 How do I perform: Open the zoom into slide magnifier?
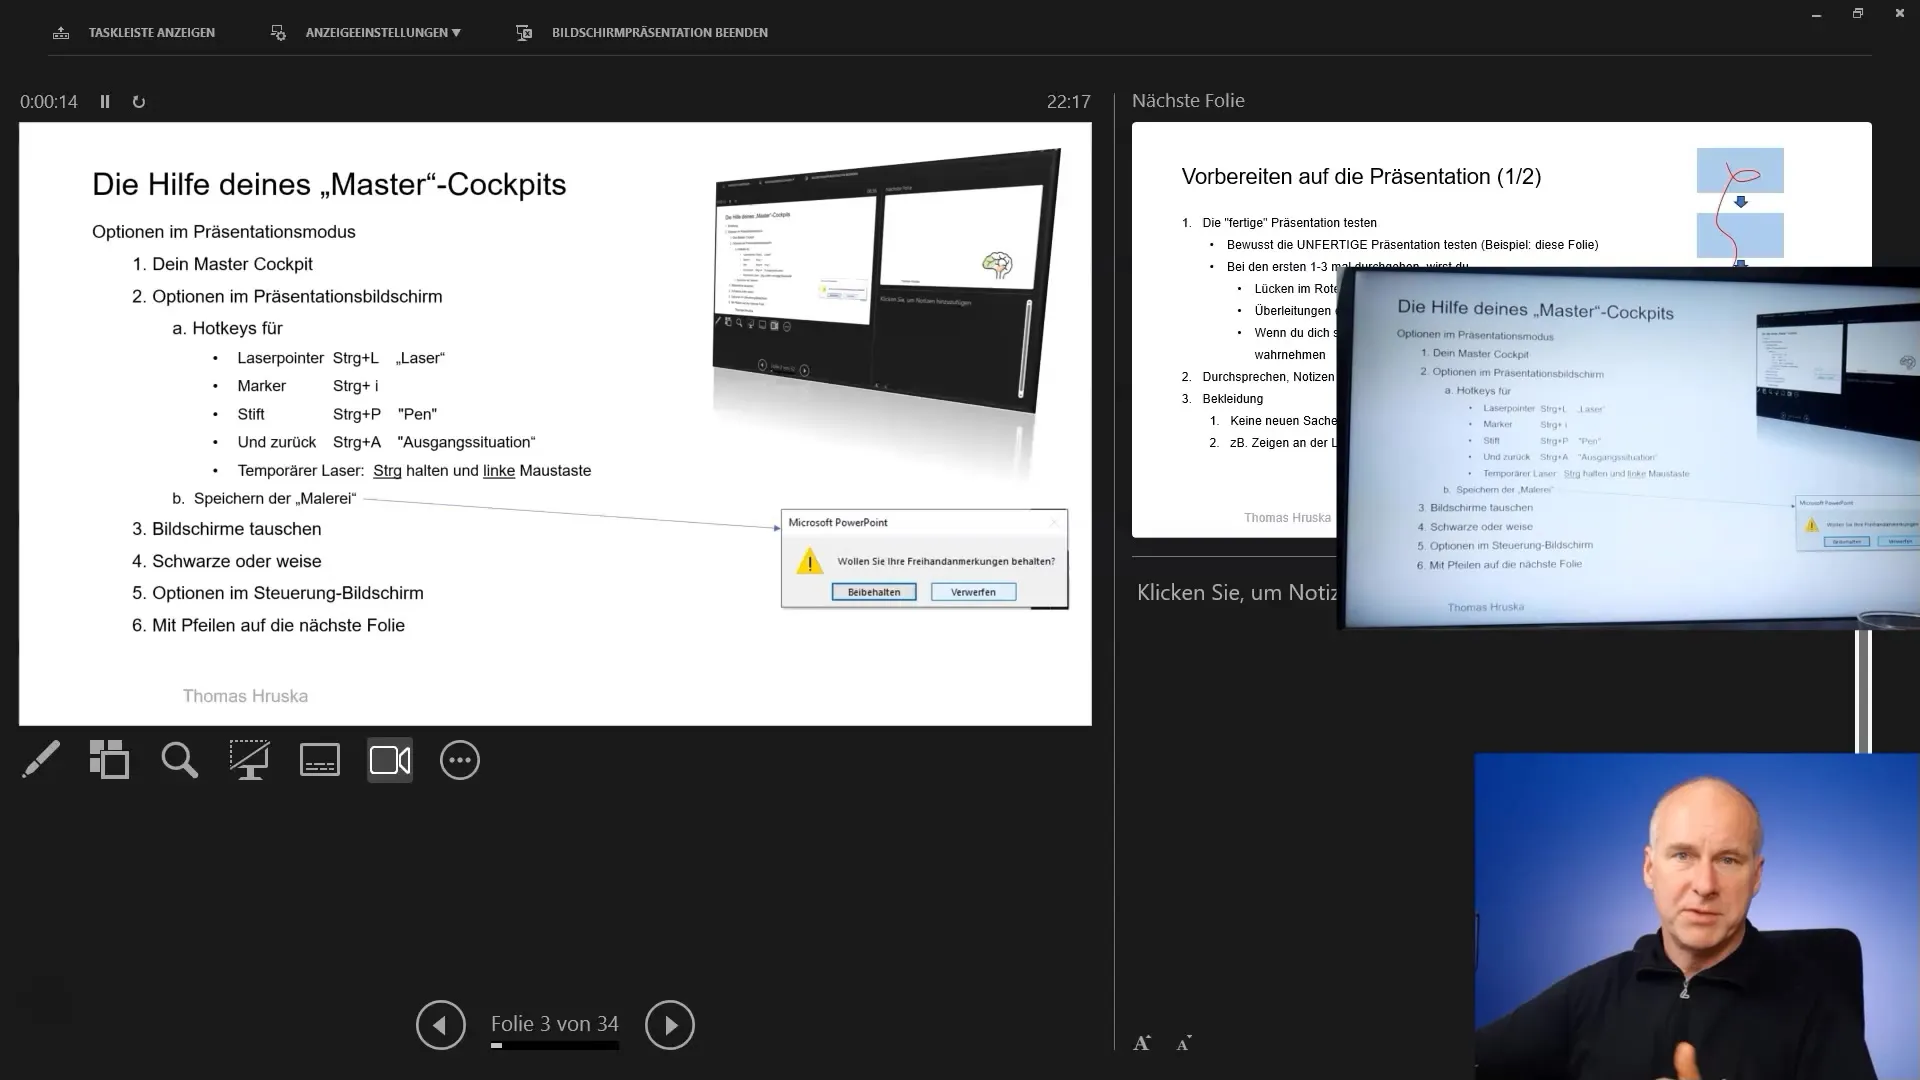tap(179, 760)
